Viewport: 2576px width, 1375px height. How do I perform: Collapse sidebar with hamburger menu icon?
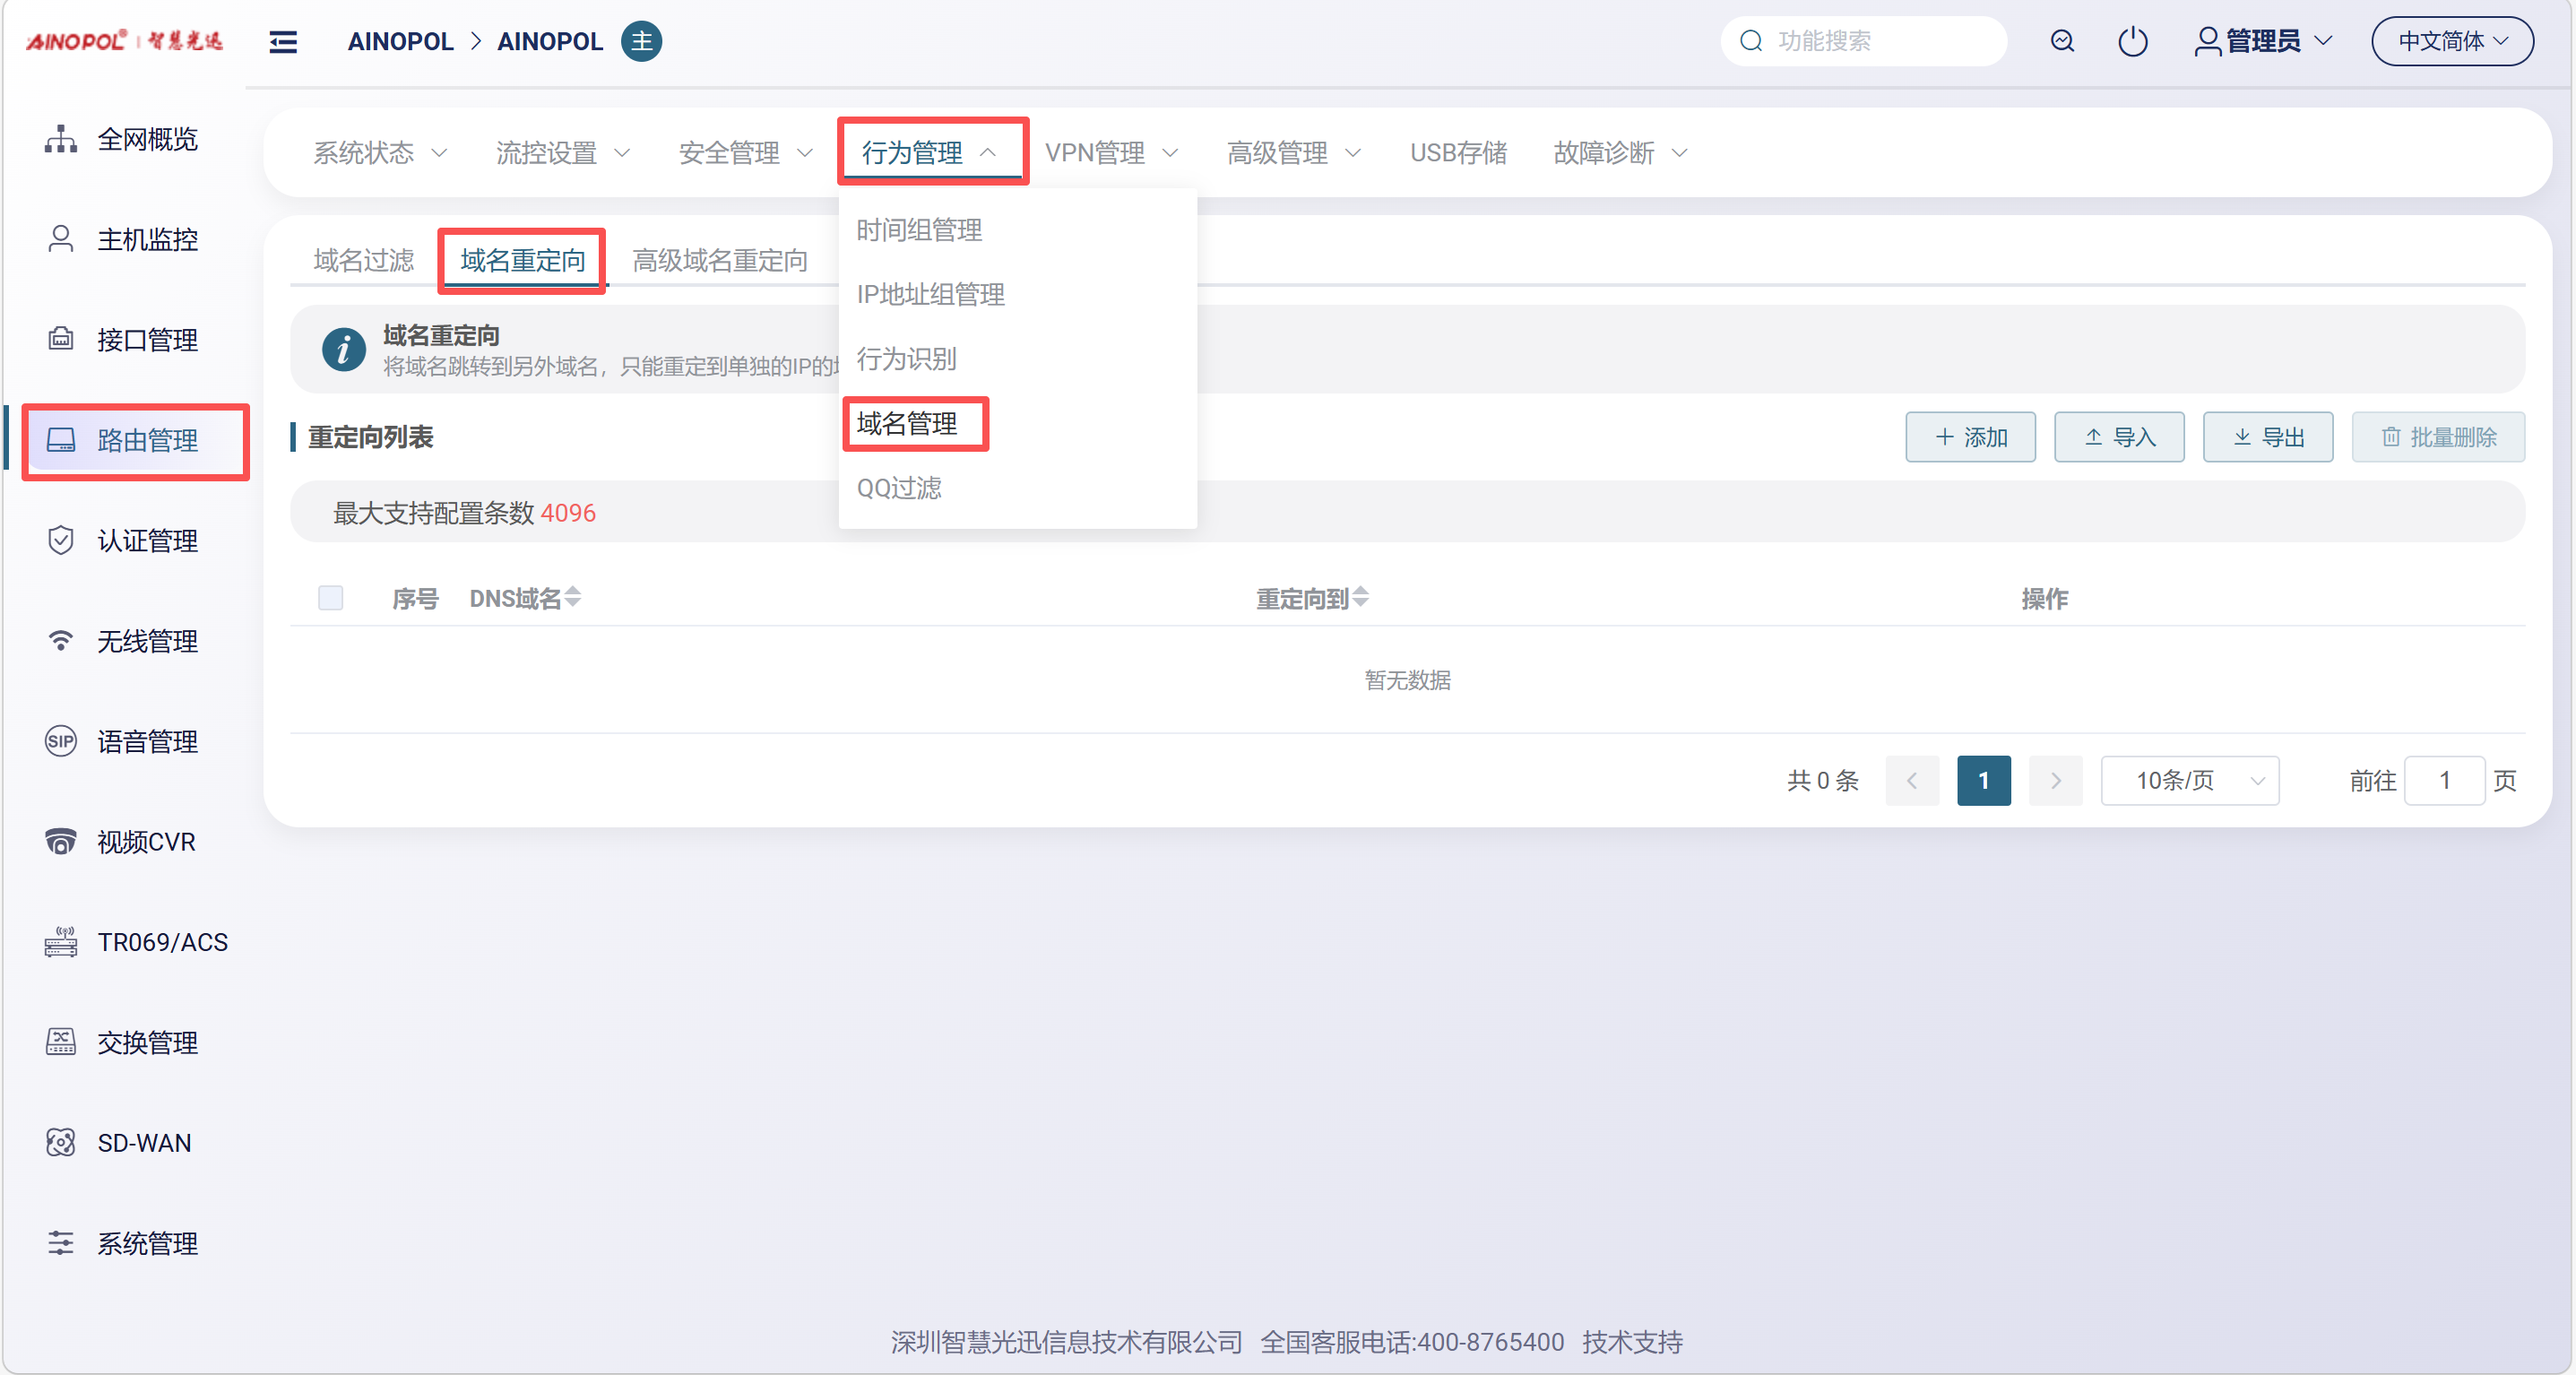[x=283, y=42]
